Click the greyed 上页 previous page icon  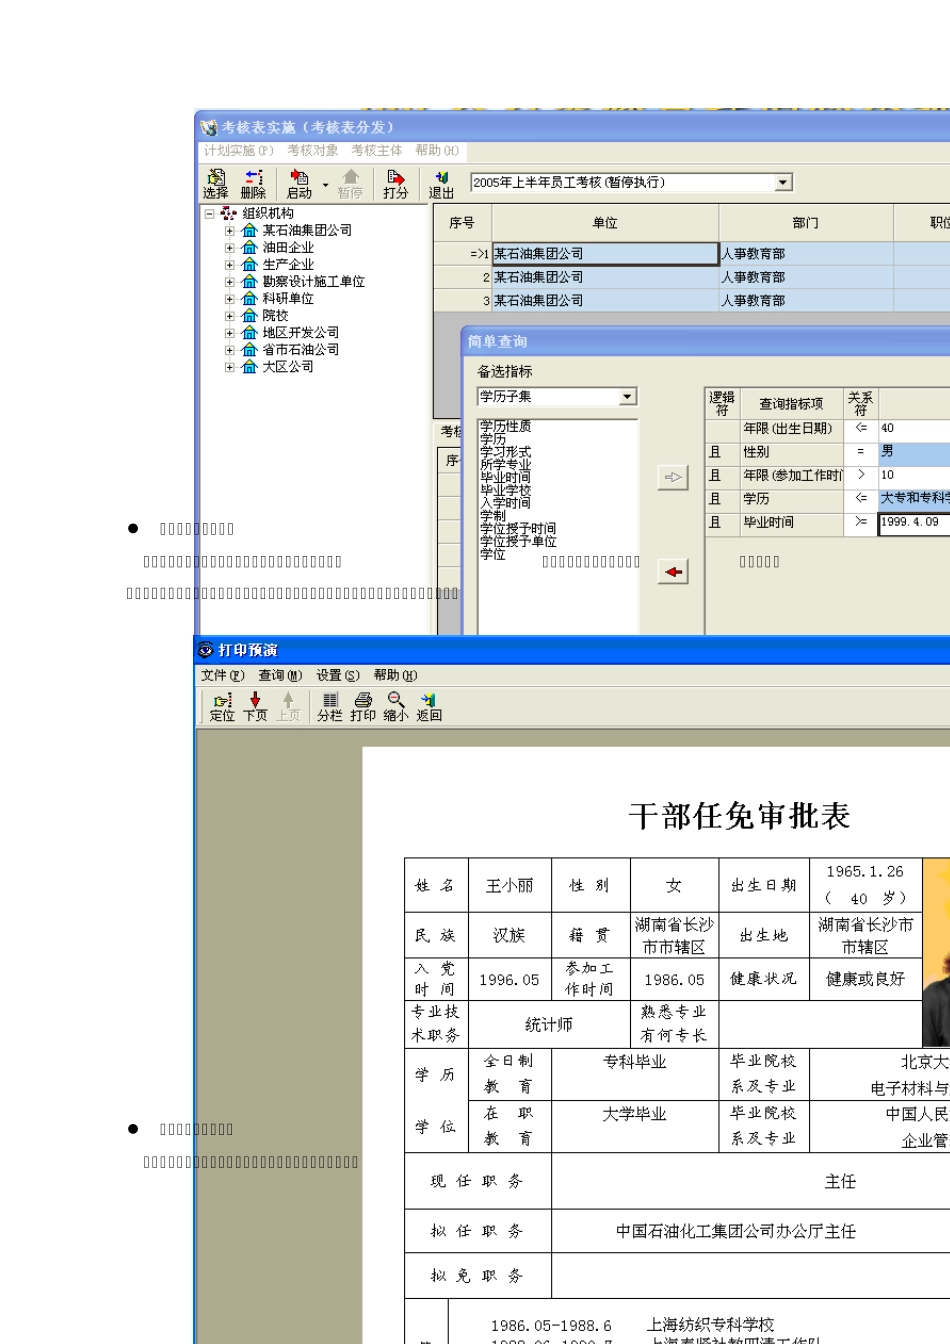click(288, 706)
